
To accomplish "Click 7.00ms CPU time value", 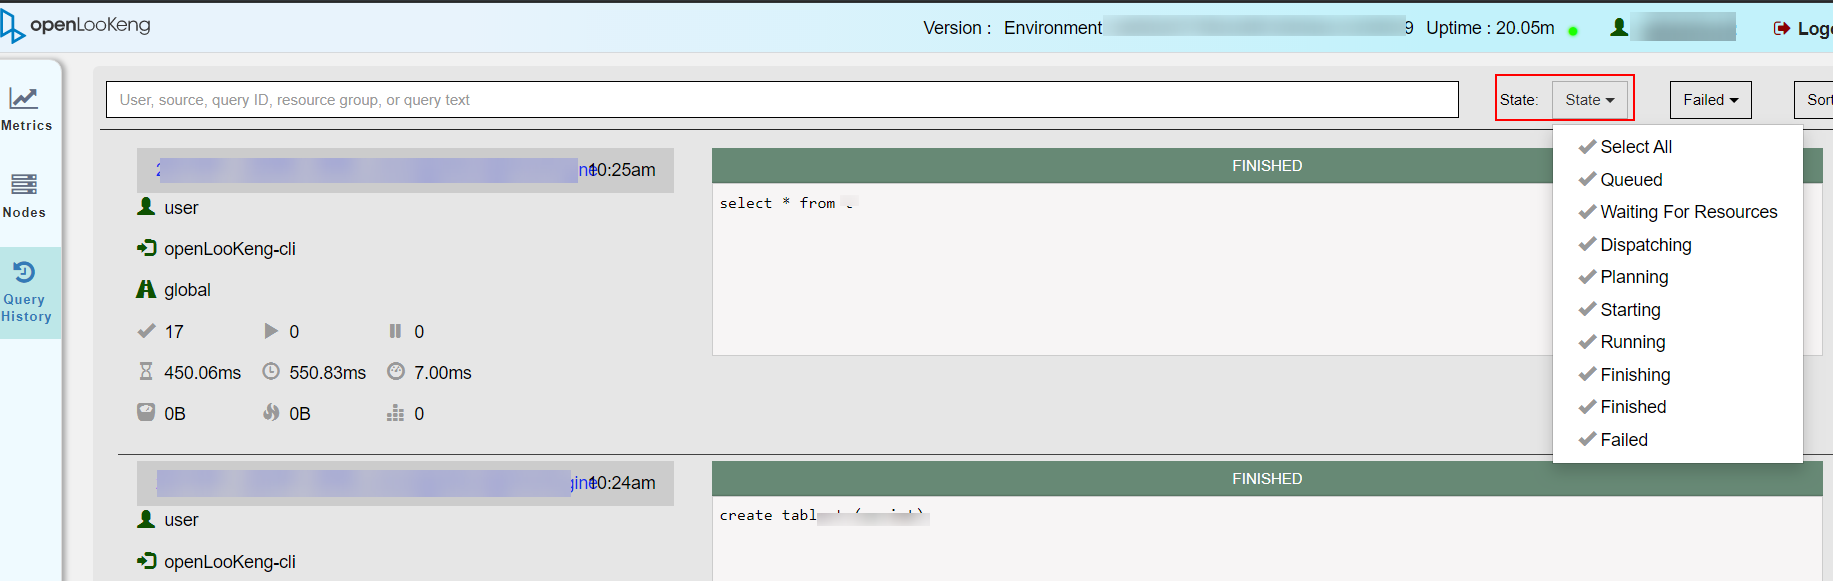I will (x=443, y=373).
